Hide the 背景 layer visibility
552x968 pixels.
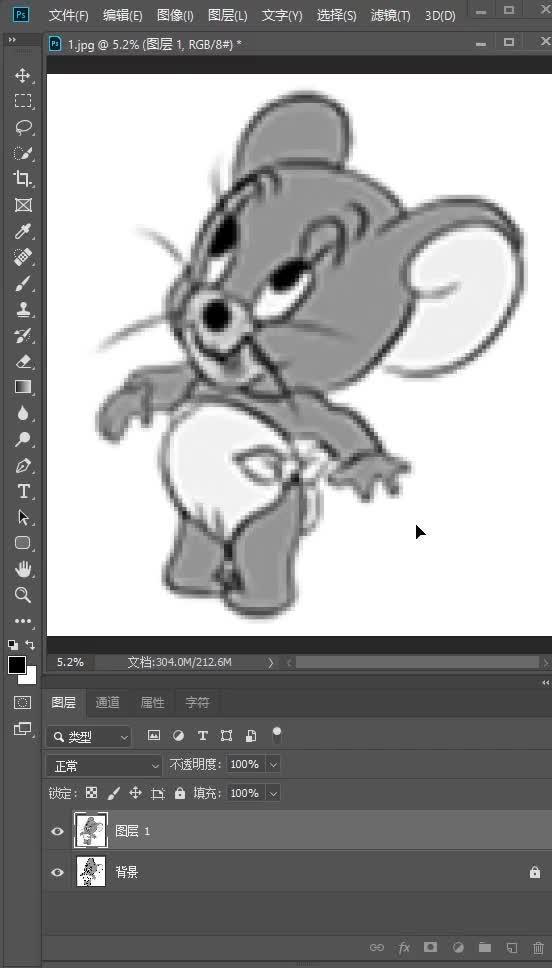57,872
